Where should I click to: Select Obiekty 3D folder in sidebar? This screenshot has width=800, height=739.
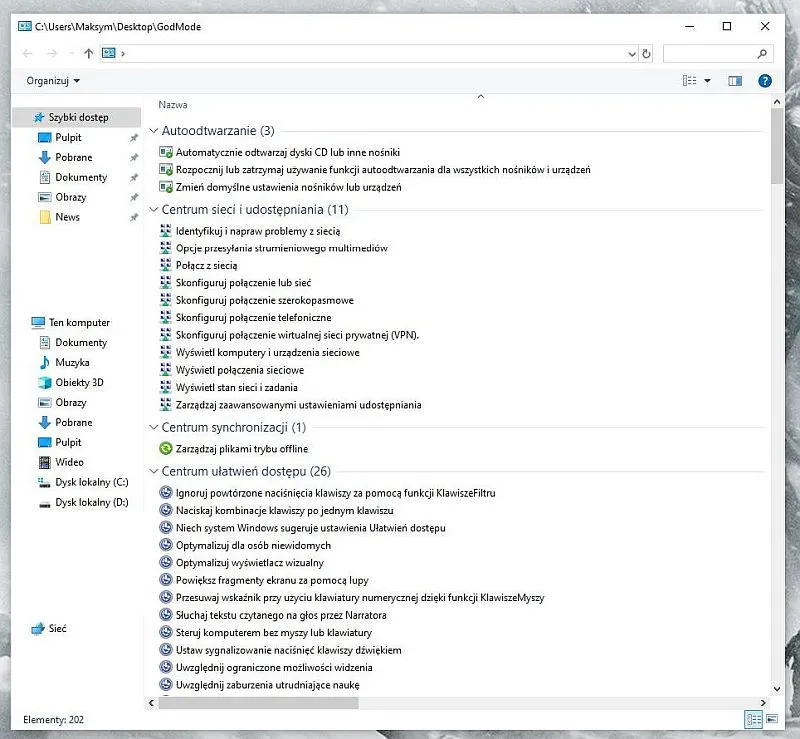click(x=79, y=382)
